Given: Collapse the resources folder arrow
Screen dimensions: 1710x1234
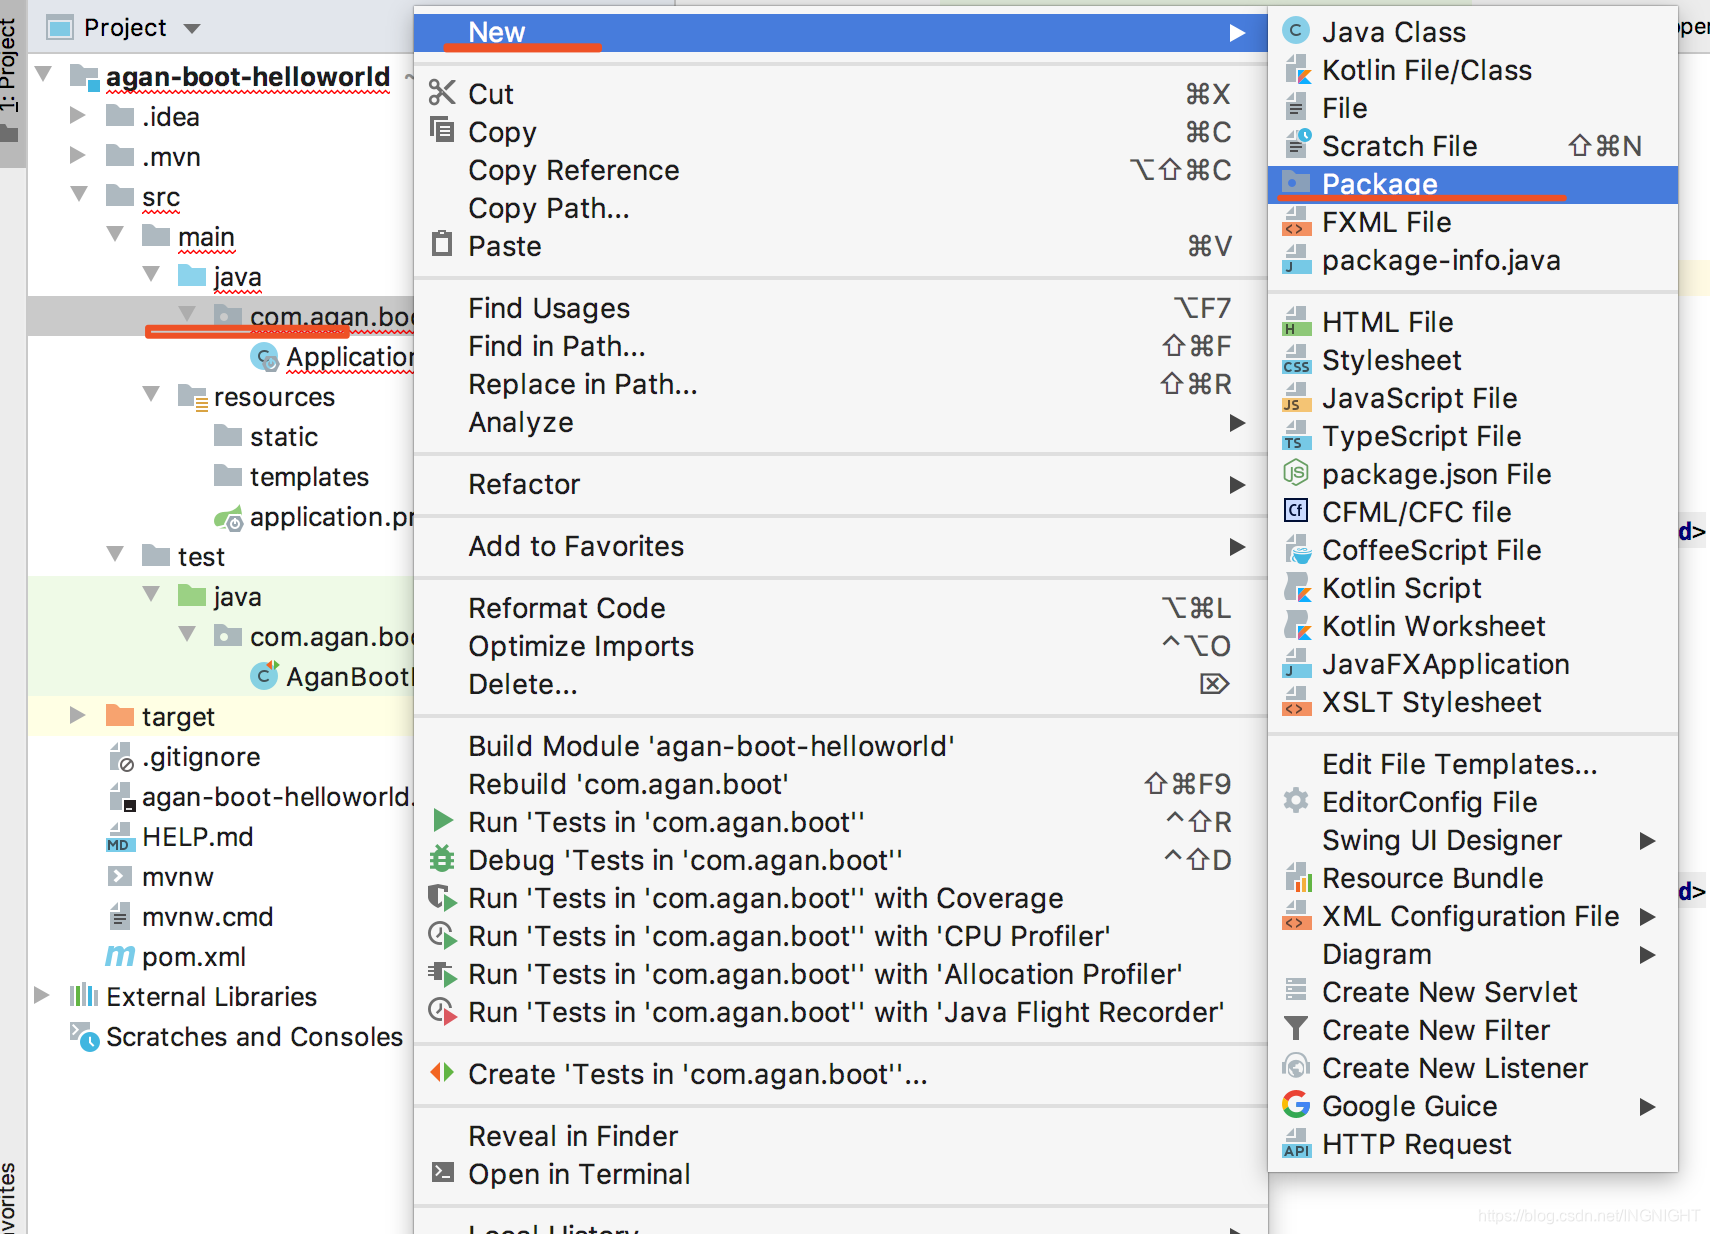Looking at the screenshot, I should coord(152,395).
